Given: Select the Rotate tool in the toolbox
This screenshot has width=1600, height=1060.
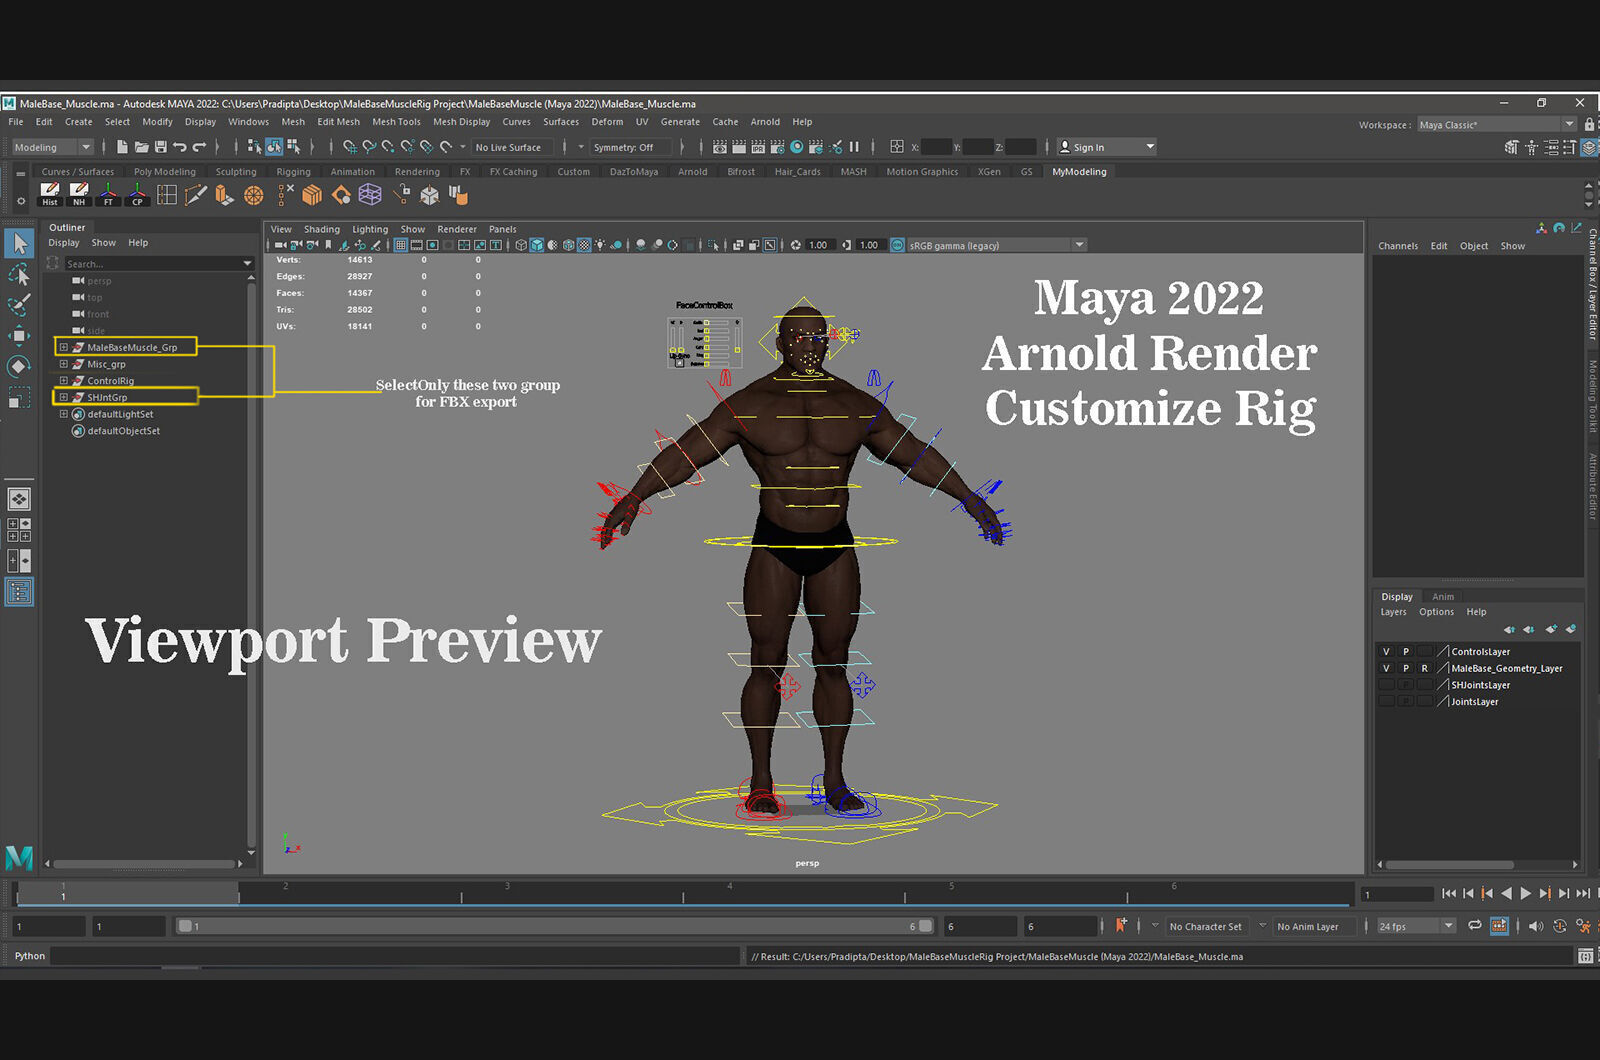Looking at the screenshot, I should click(19, 366).
